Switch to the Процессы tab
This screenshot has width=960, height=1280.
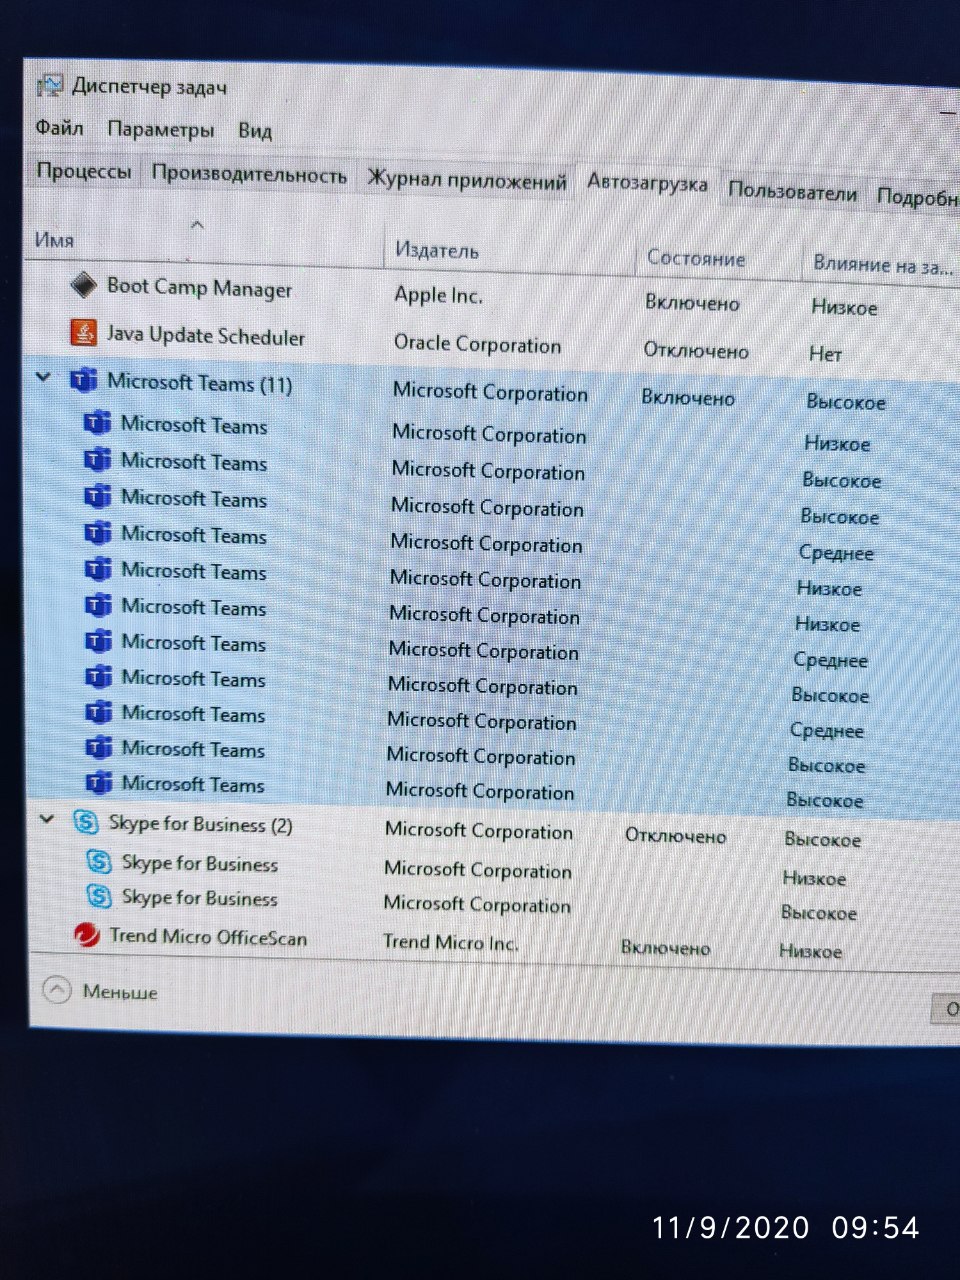84,171
